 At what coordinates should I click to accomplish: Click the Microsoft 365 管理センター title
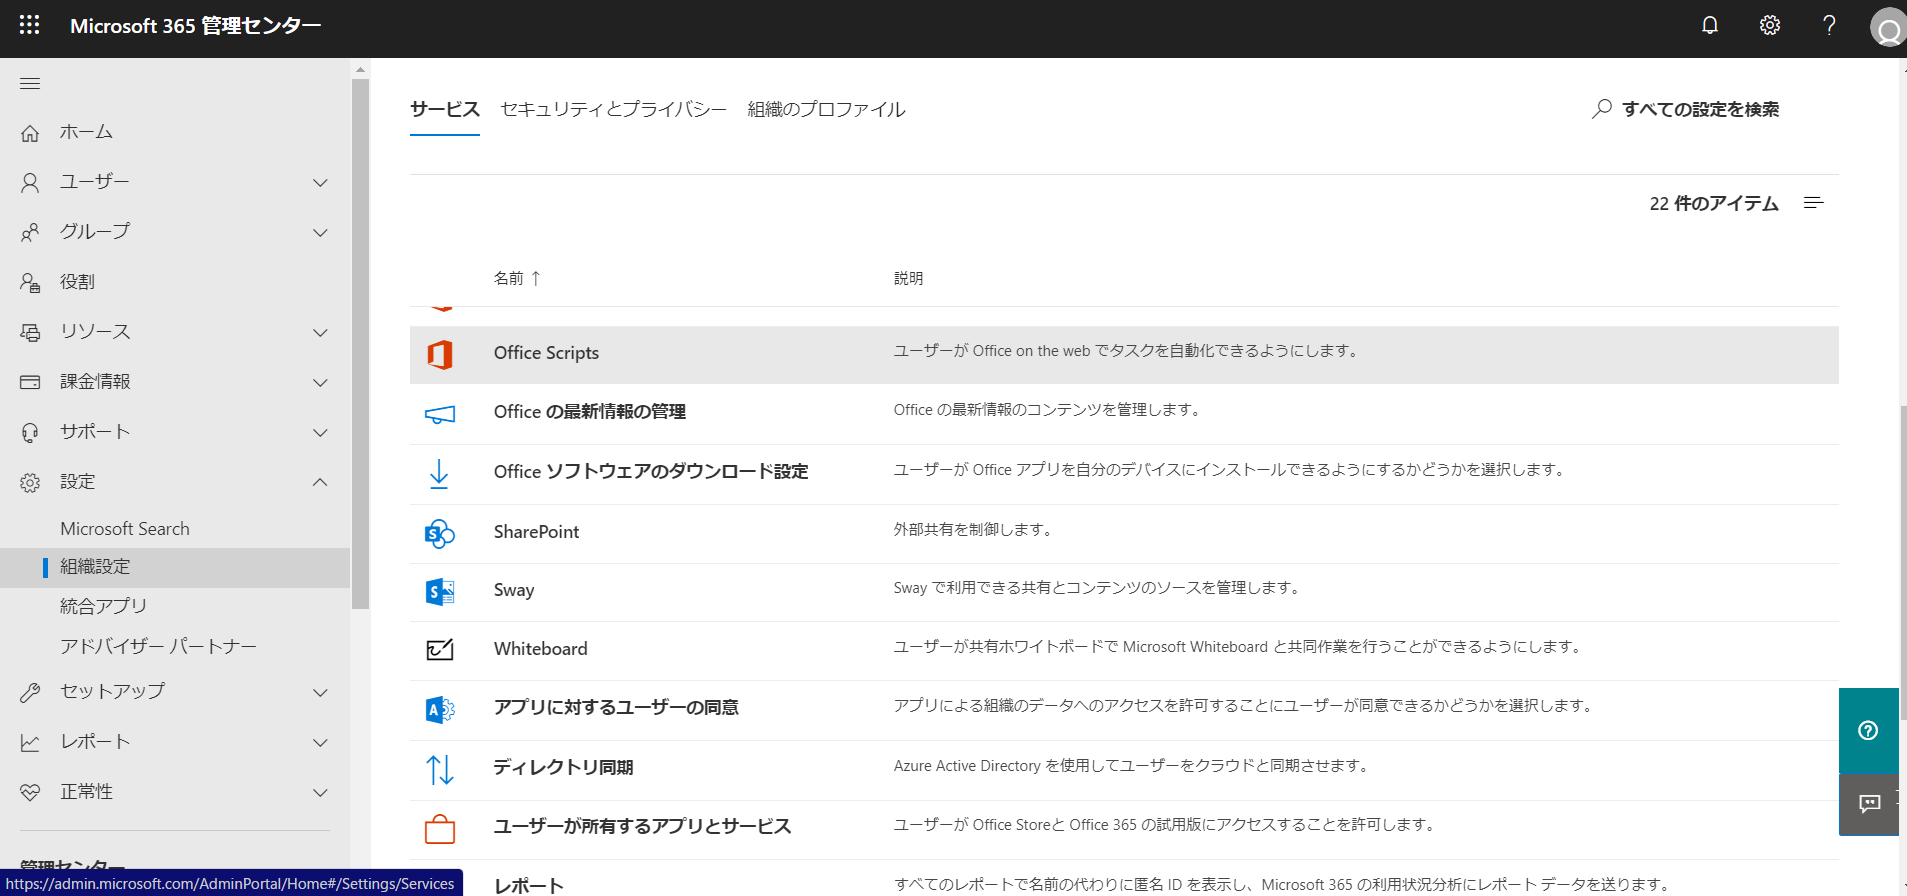(195, 26)
